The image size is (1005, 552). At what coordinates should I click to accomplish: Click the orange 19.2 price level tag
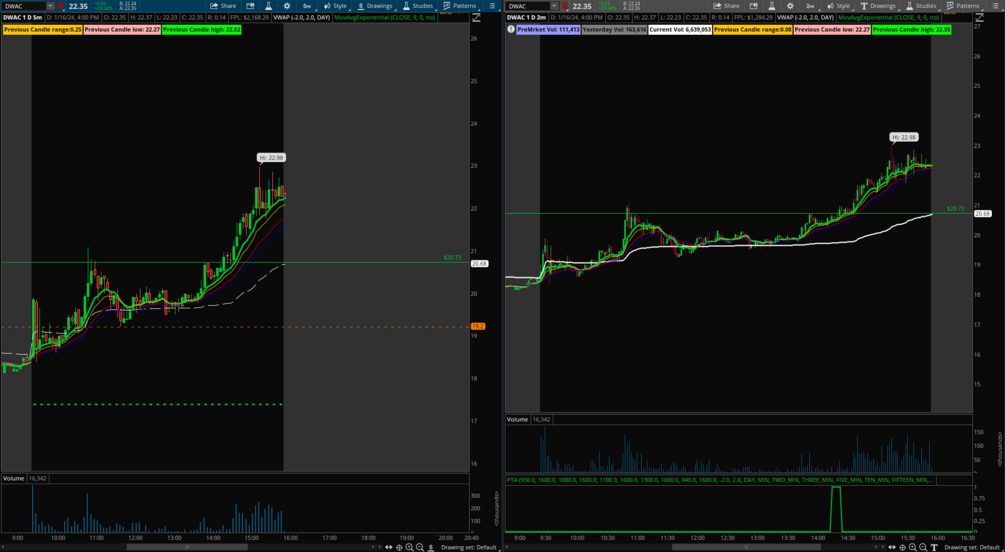[478, 326]
